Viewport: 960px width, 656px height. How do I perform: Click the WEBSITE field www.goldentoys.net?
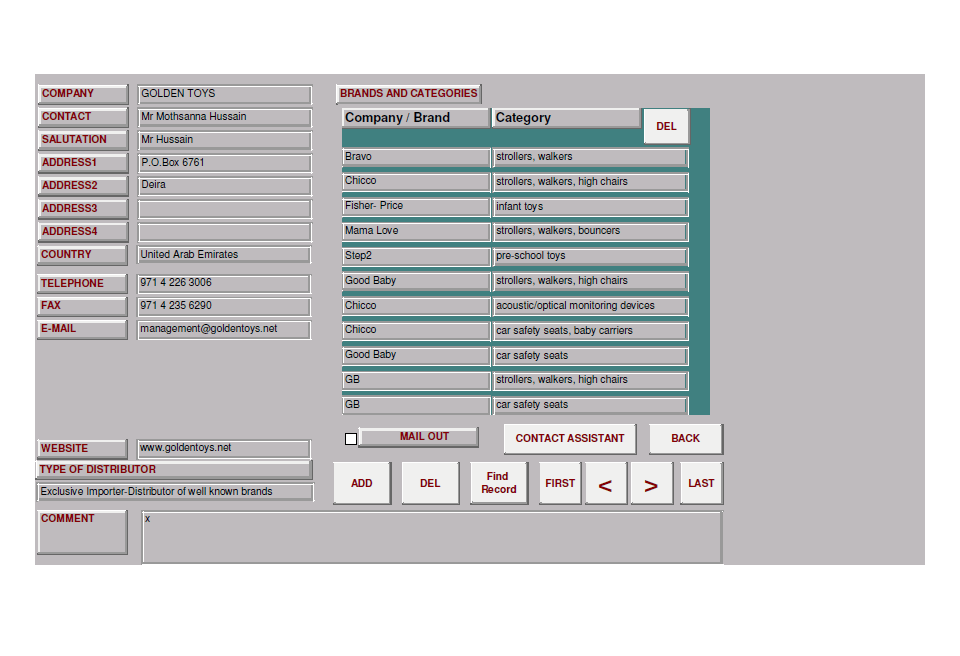pos(224,448)
